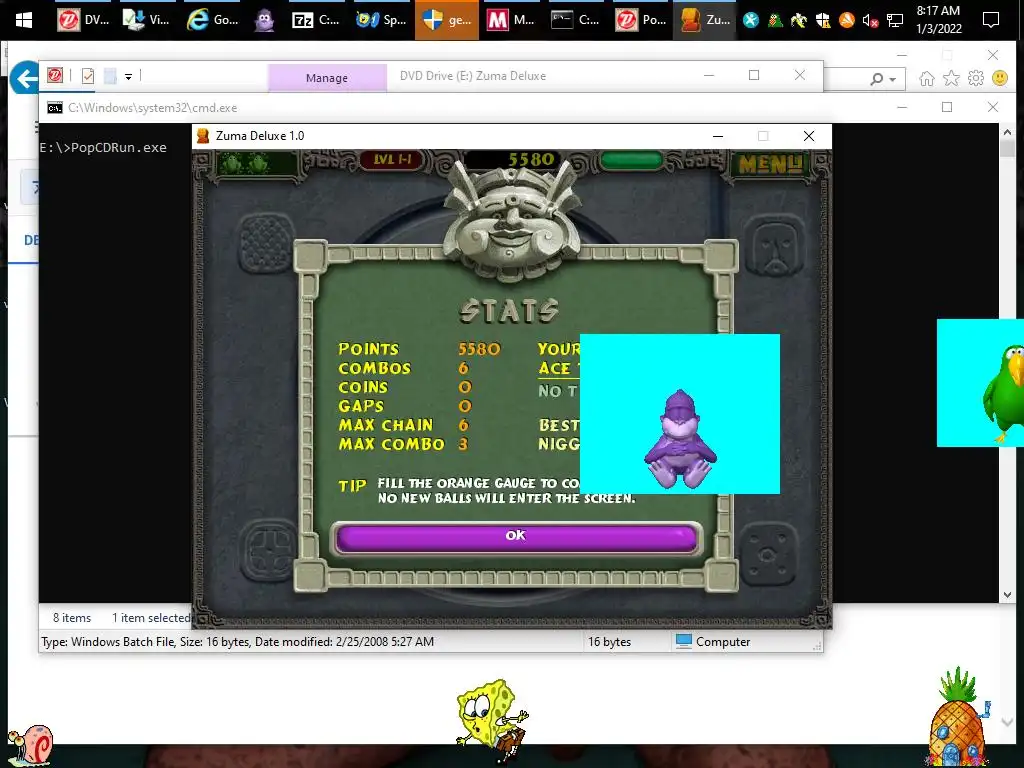This screenshot has width=1024, height=768.
Task: Click the purple OK button in Zuma stats
Action: pyautogui.click(x=515, y=537)
